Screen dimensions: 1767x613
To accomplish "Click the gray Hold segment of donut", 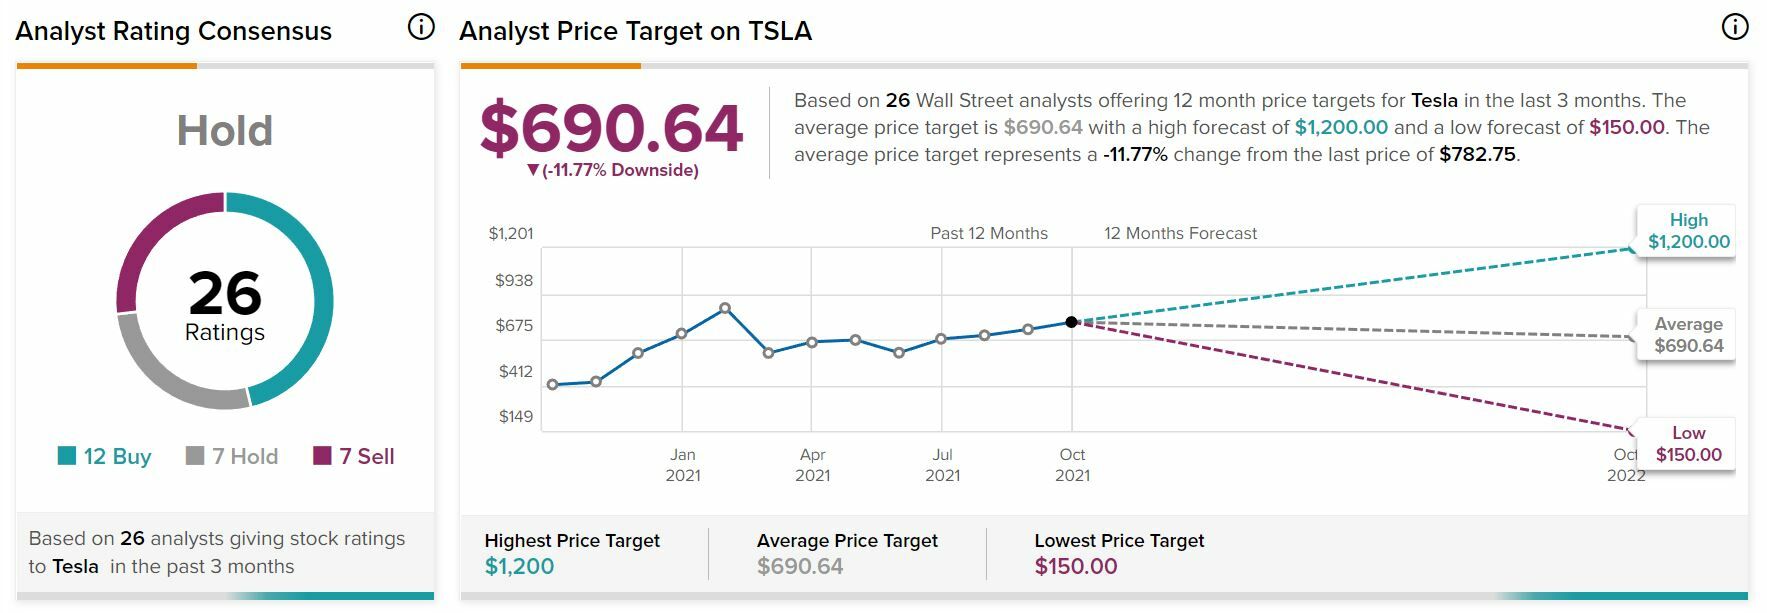I will [x=170, y=375].
